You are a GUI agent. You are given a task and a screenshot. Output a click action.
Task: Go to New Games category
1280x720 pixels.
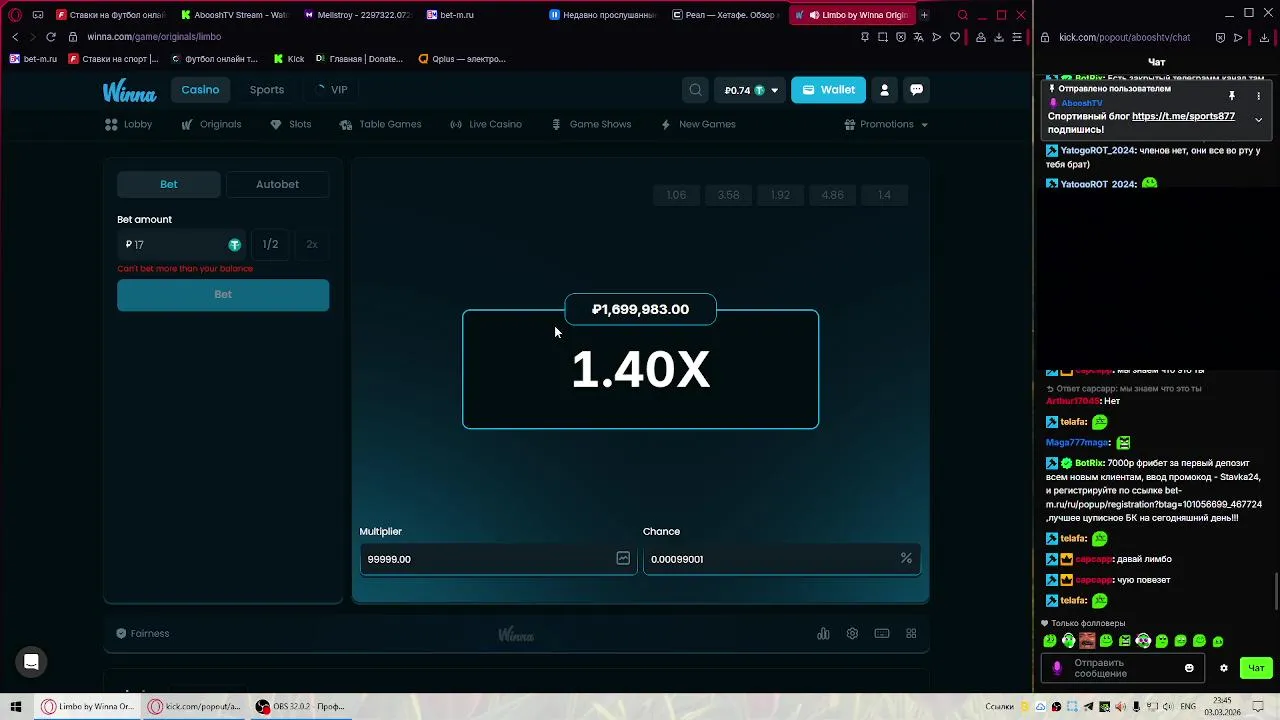[698, 124]
